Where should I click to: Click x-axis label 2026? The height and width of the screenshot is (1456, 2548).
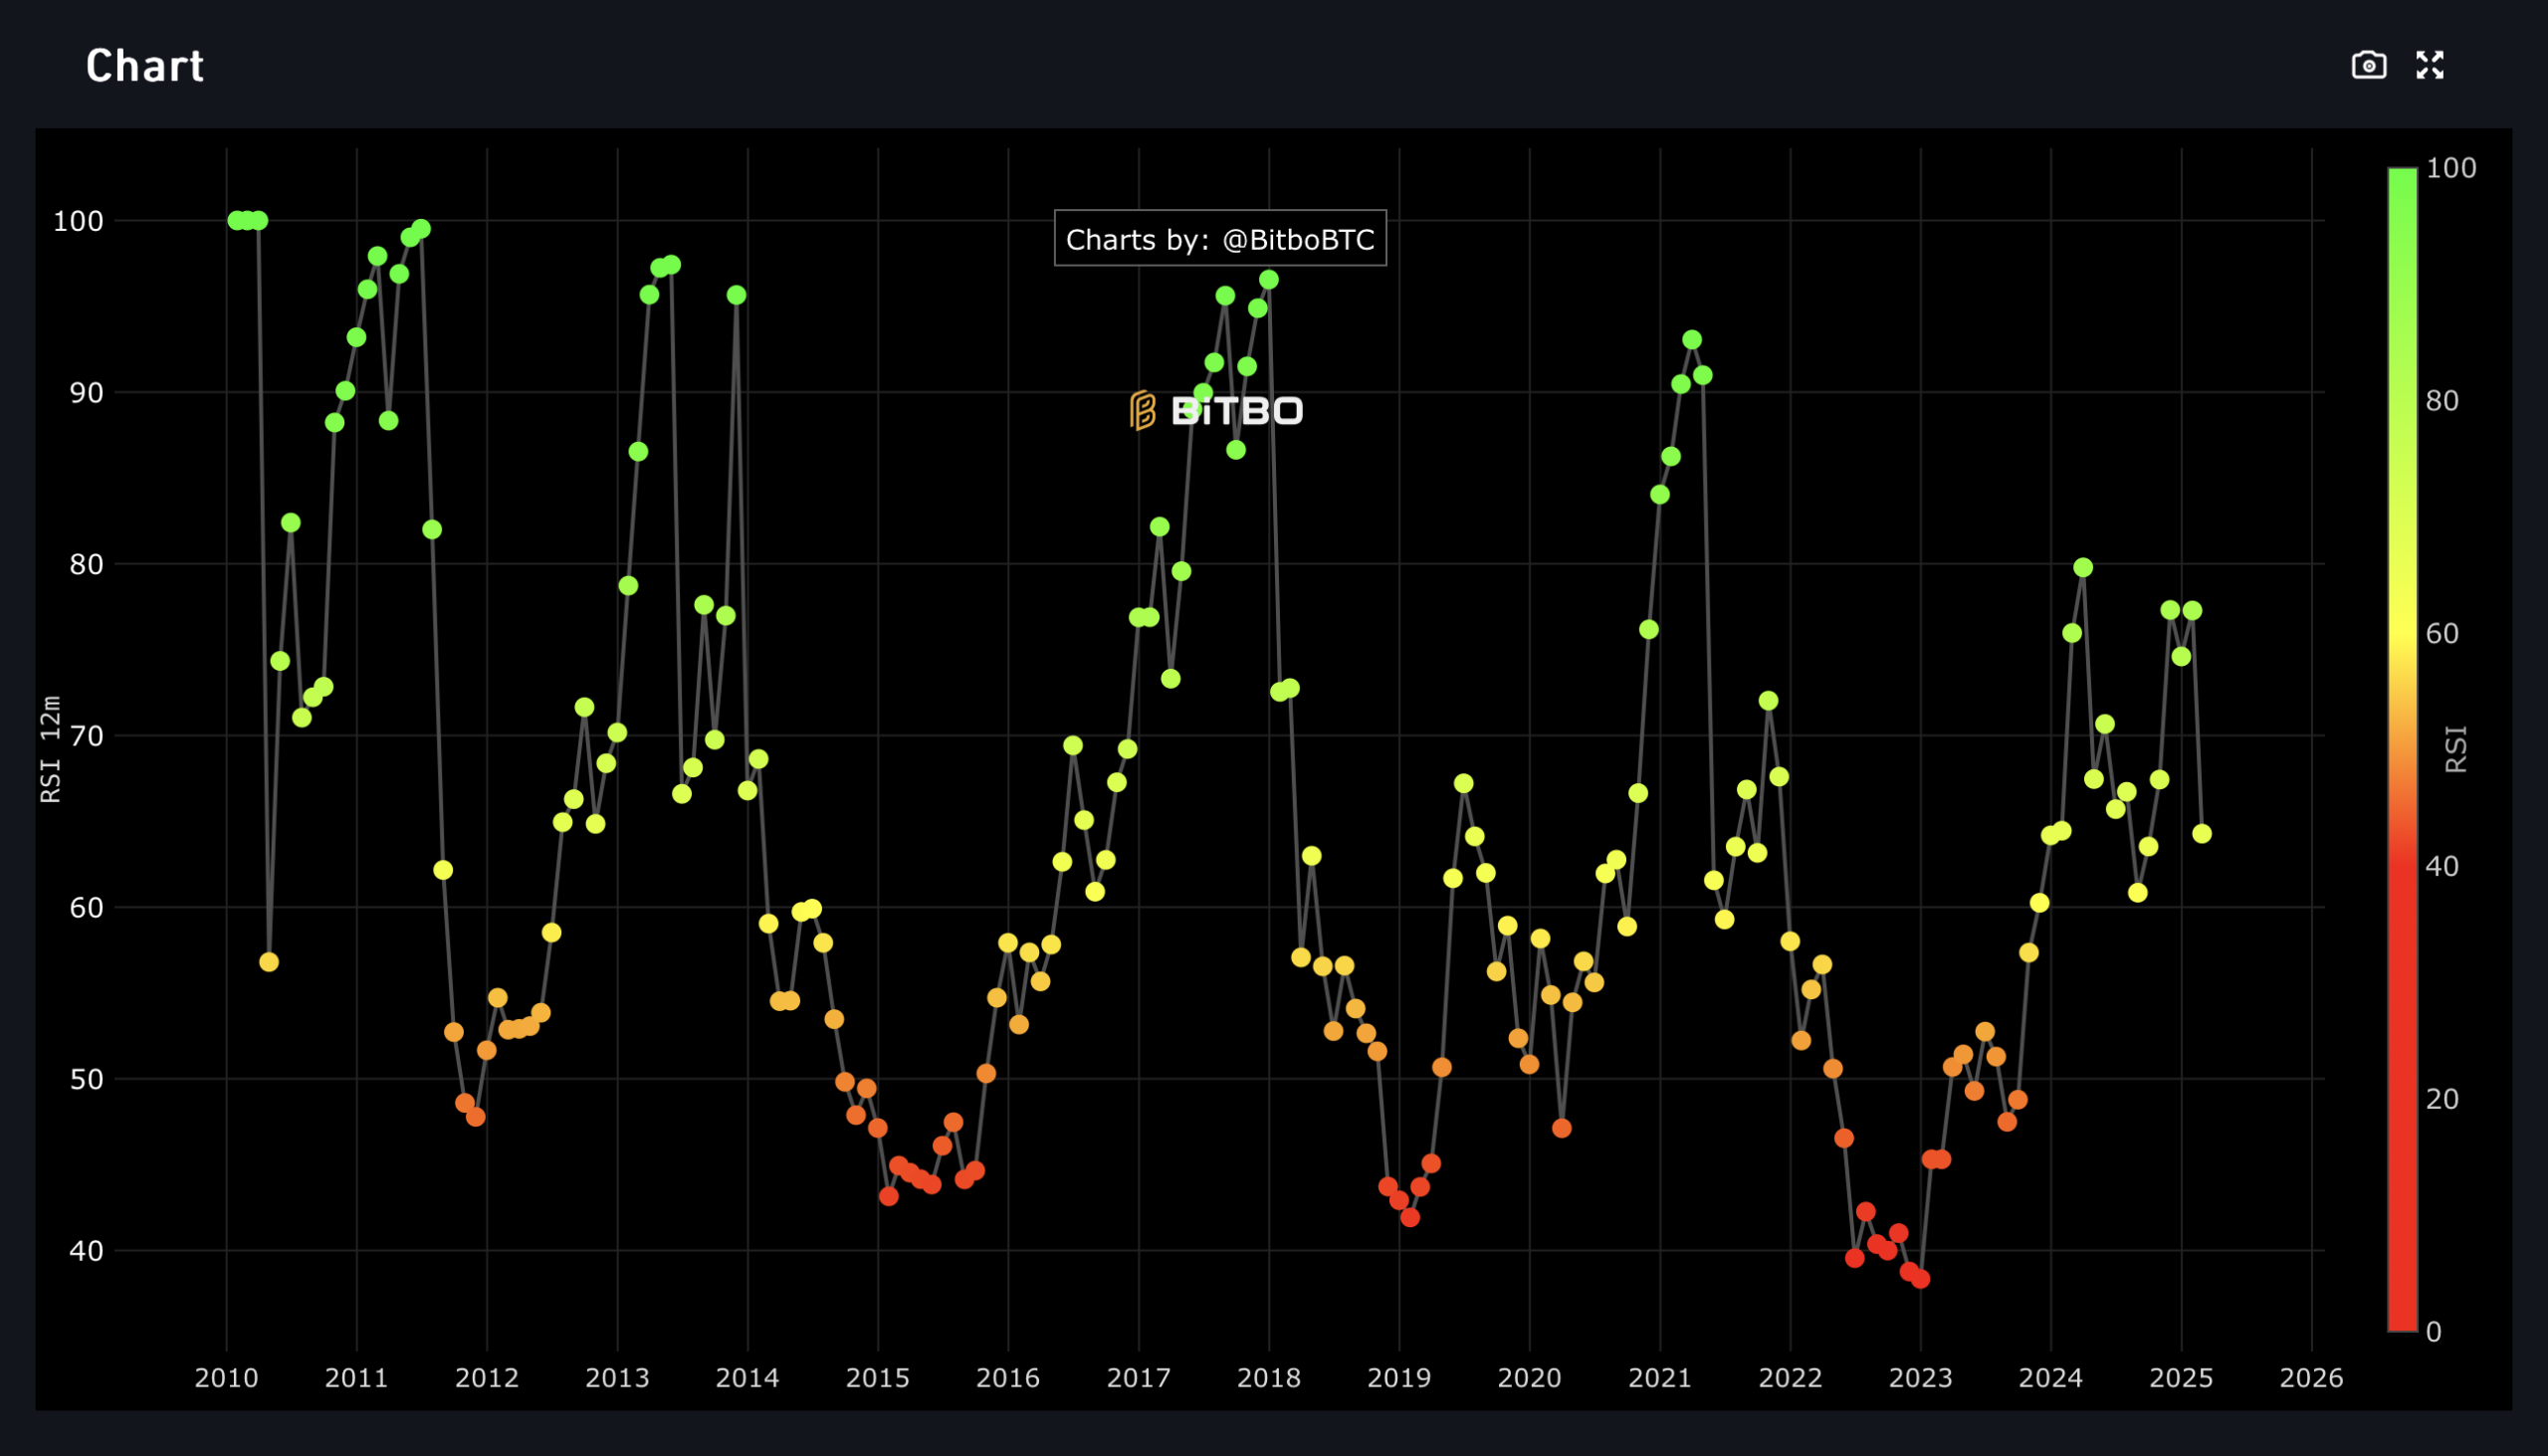coord(2312,1378)
